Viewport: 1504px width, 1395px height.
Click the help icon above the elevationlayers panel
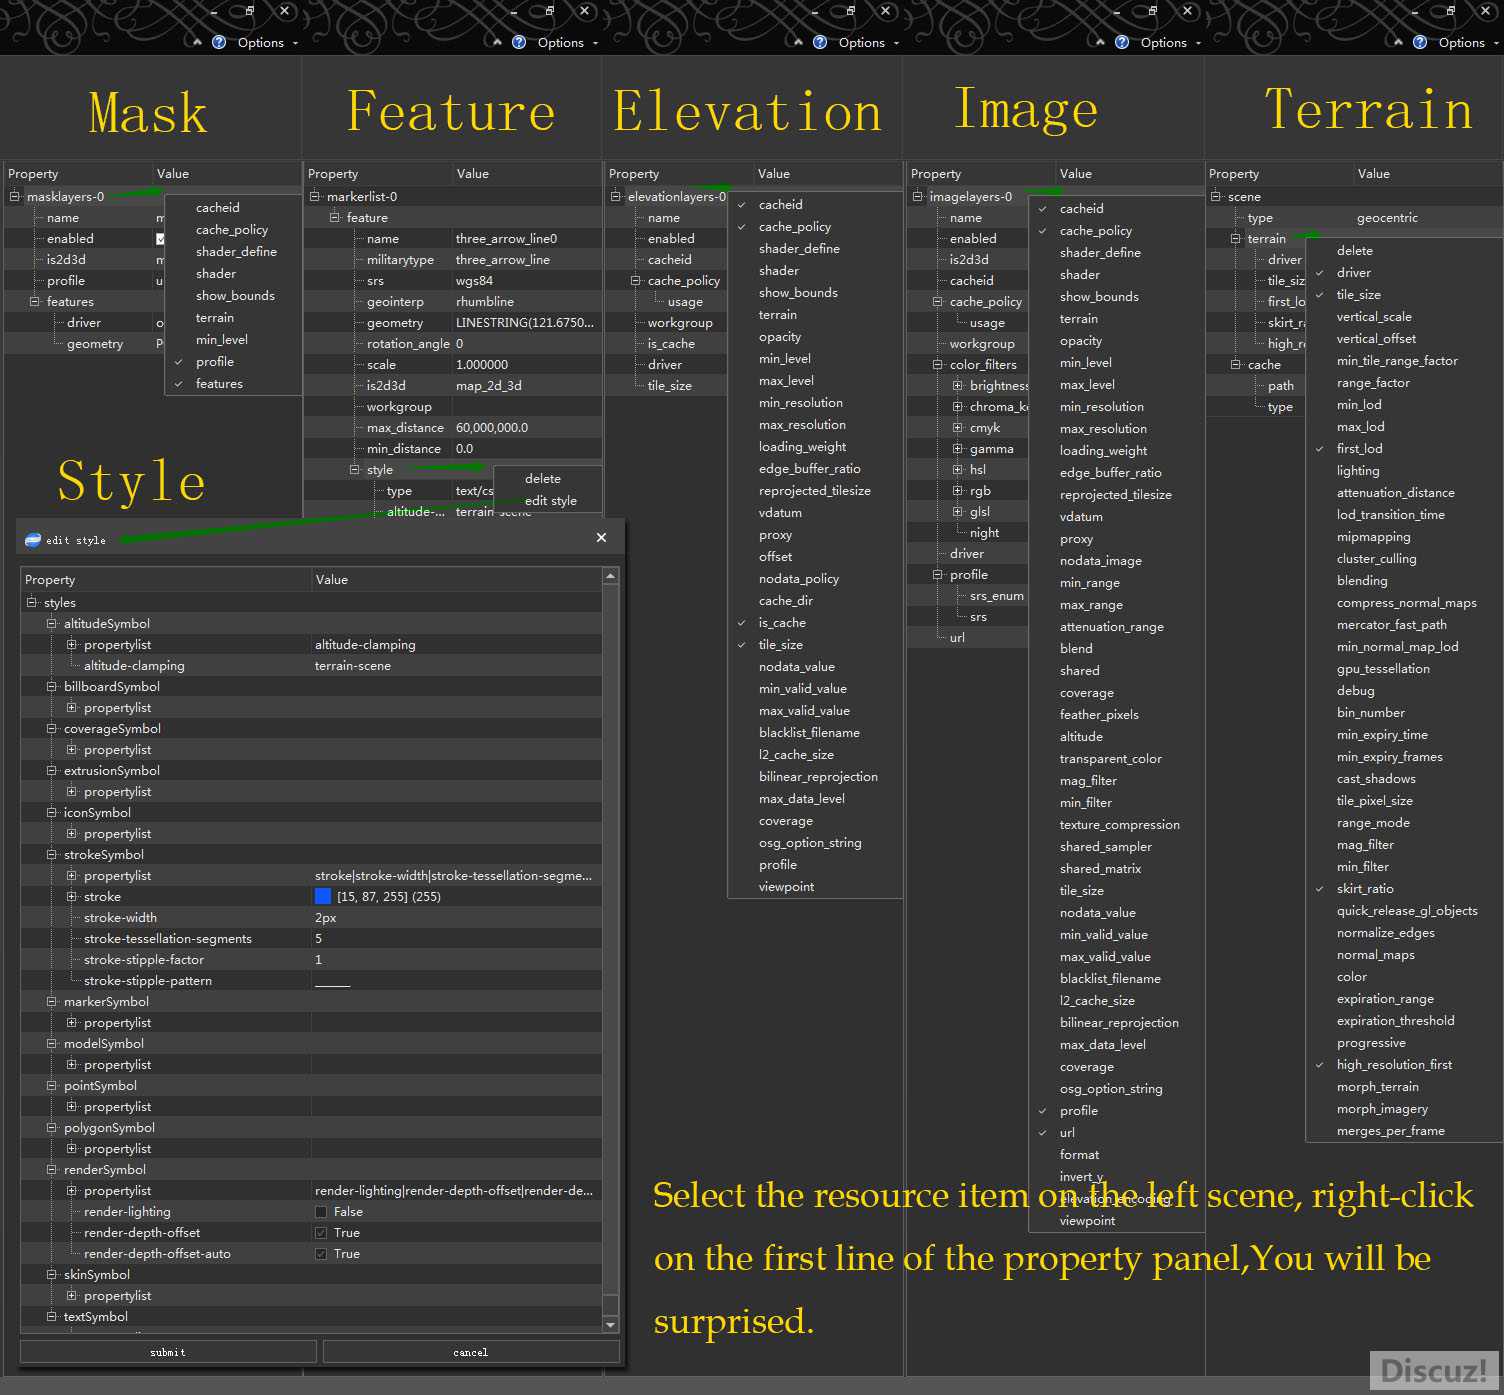coord(820,42)
